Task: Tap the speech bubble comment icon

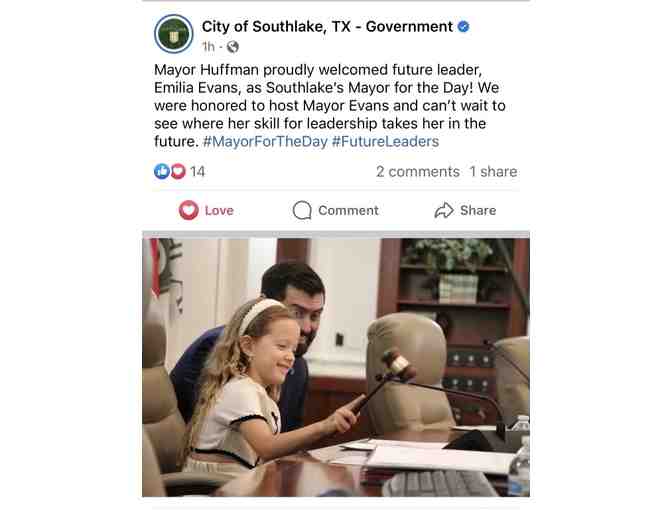Action: point(302,210)
